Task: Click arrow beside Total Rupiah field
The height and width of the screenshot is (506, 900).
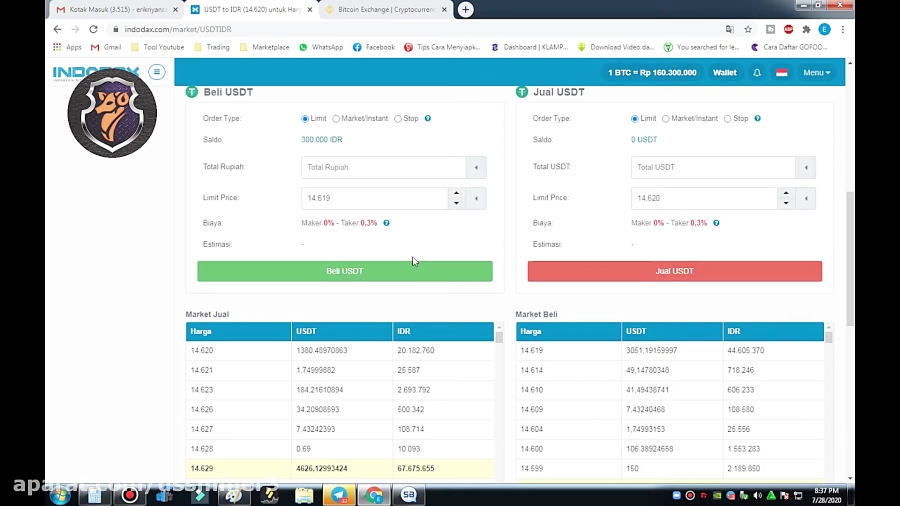Action: click(476, 168)
